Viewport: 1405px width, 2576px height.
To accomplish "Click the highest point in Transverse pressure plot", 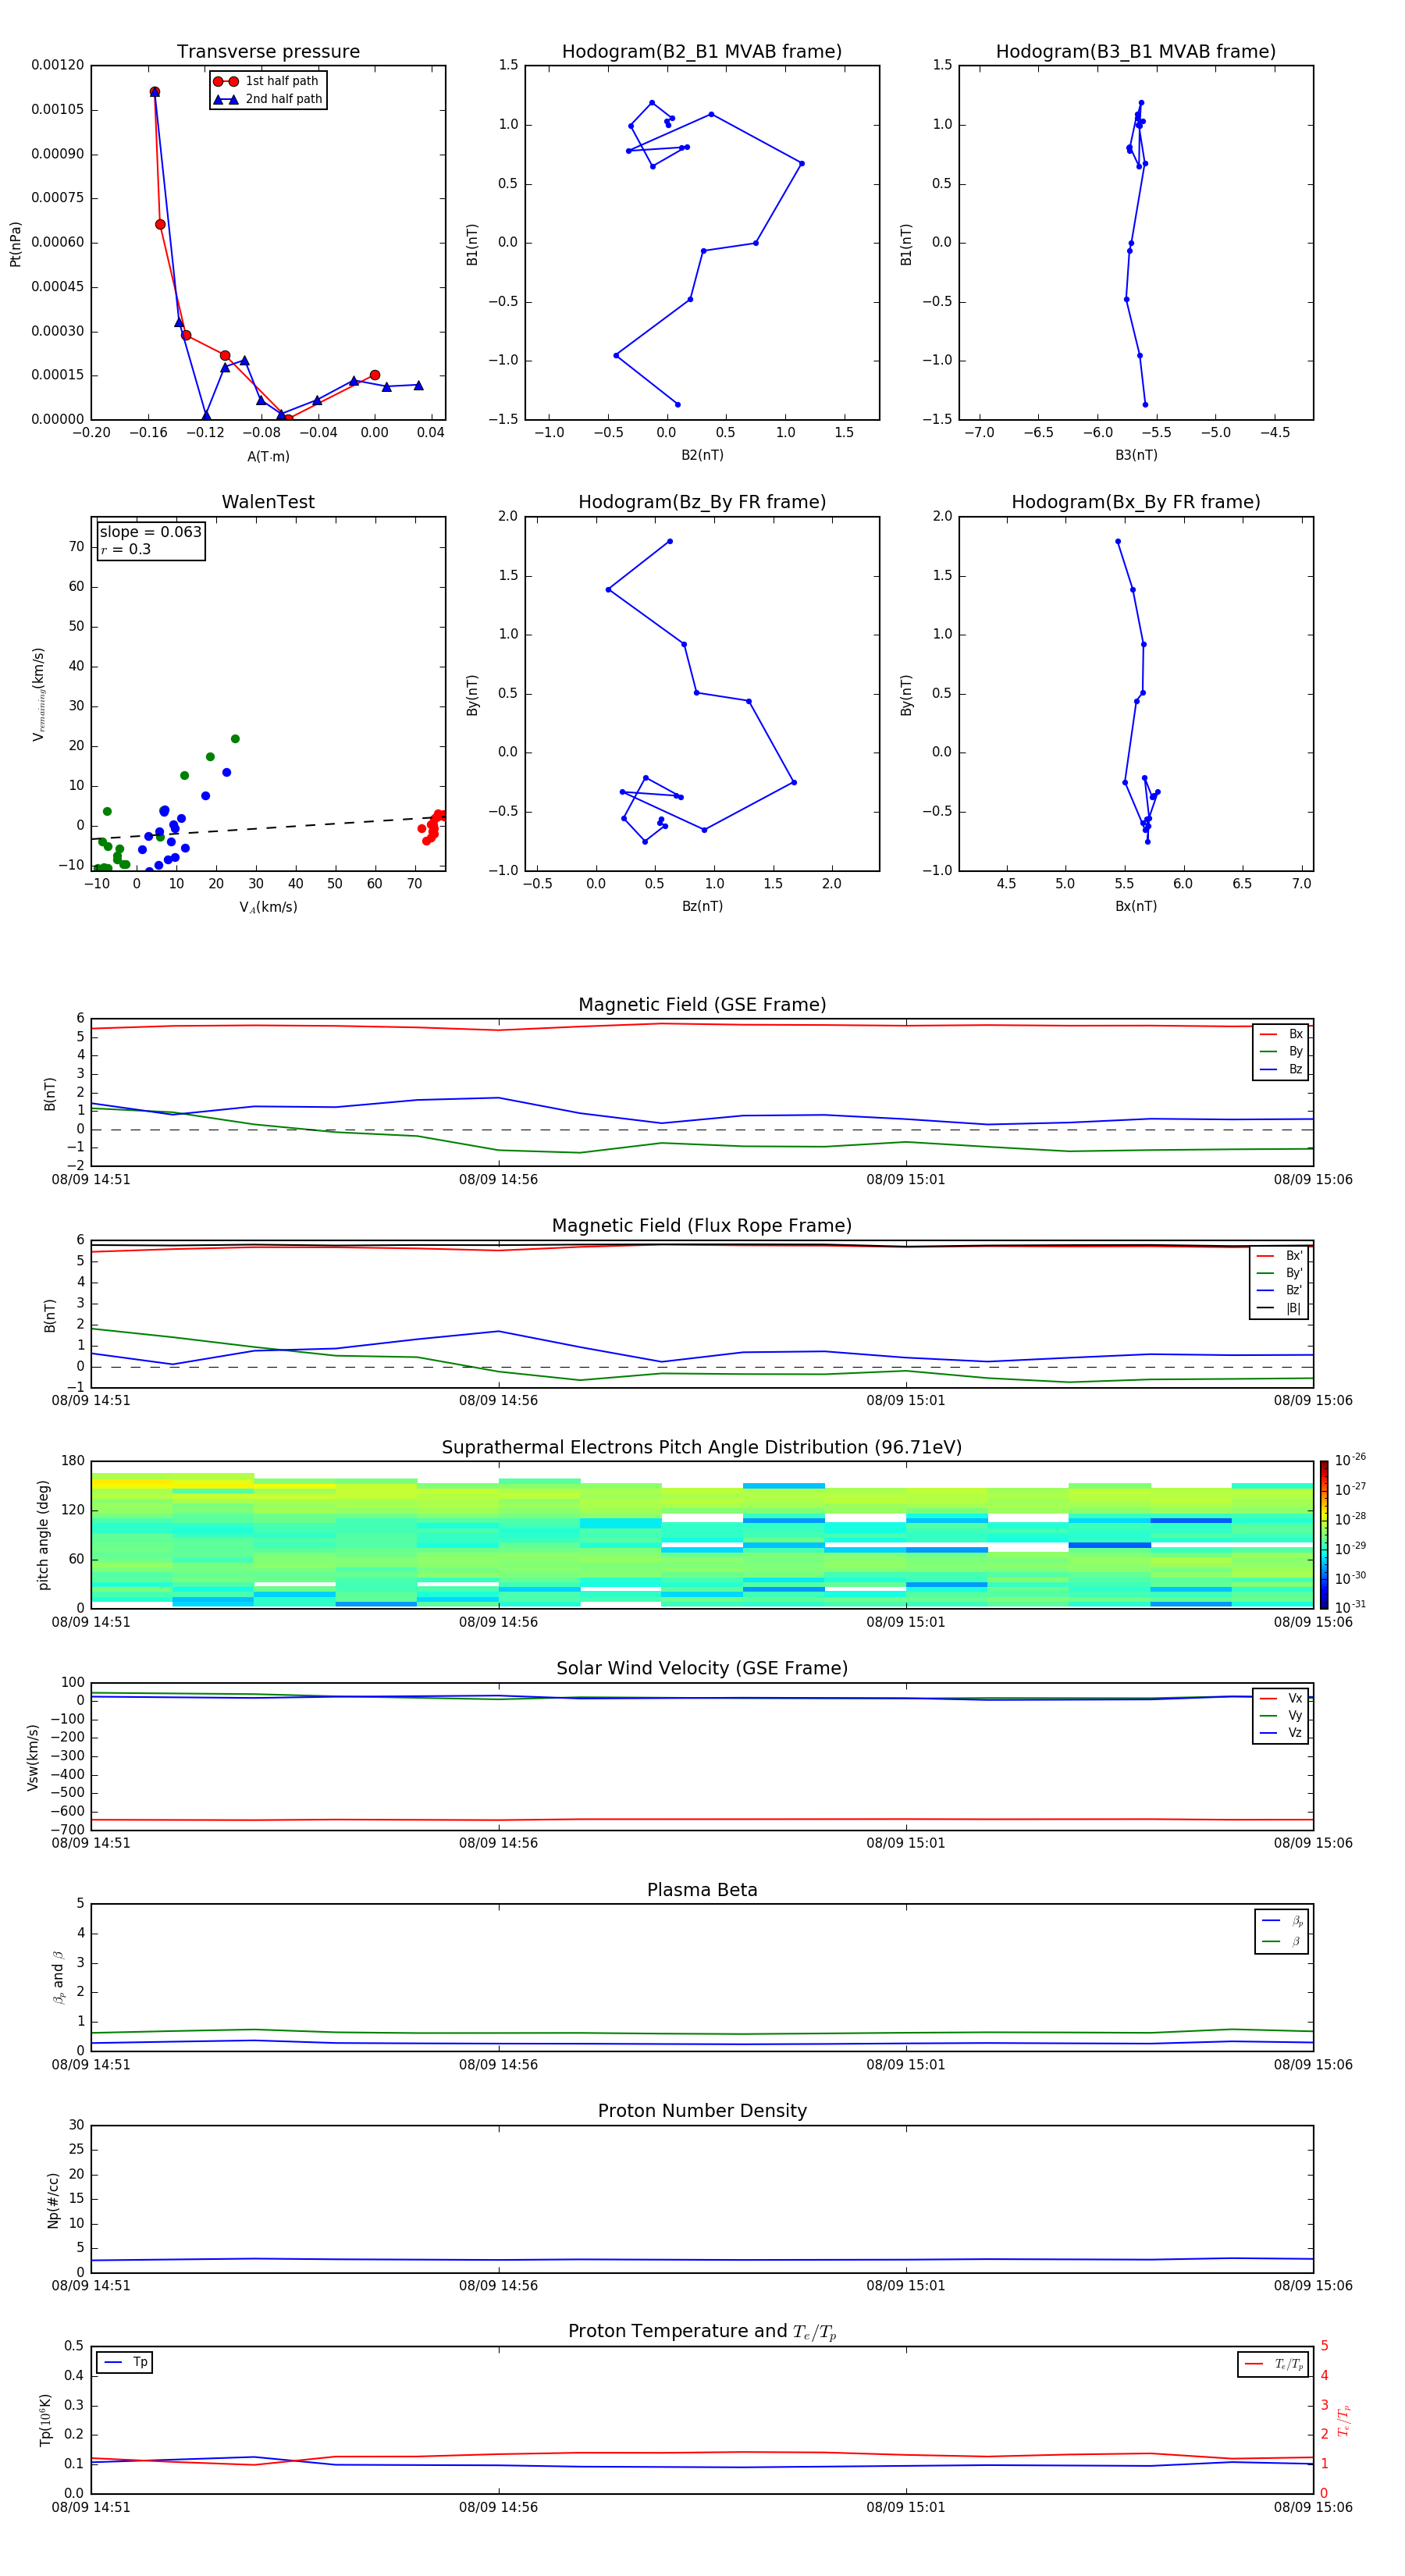I will click(x=155, y=92).
